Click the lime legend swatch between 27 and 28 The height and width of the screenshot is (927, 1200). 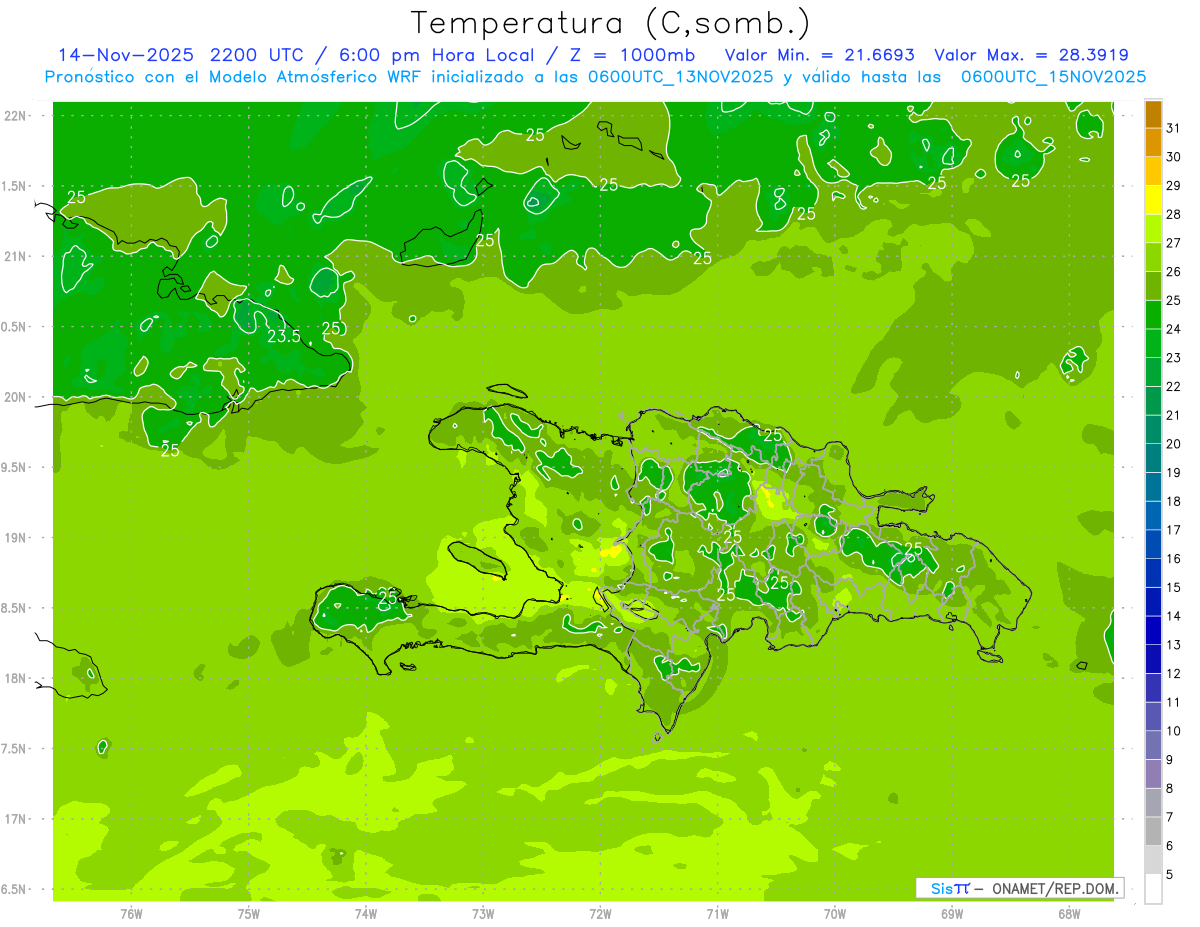click(x=1153, y=229)
